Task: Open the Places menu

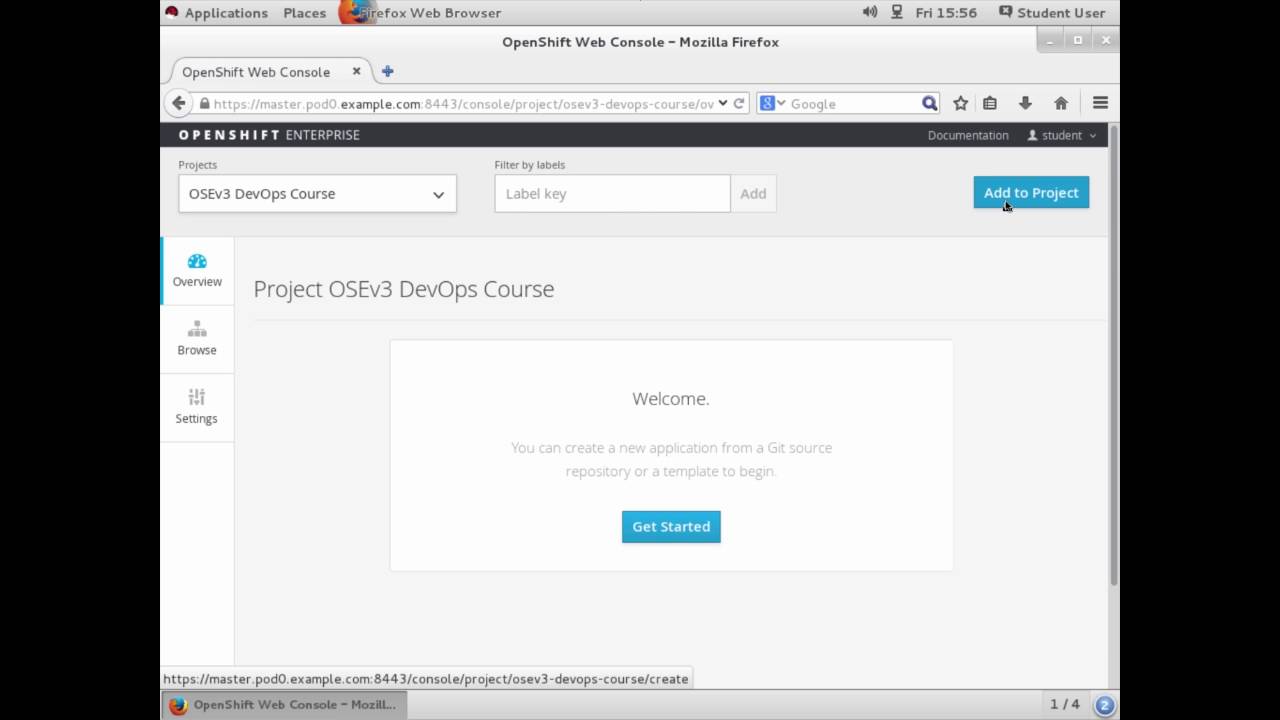Action: 304,12
